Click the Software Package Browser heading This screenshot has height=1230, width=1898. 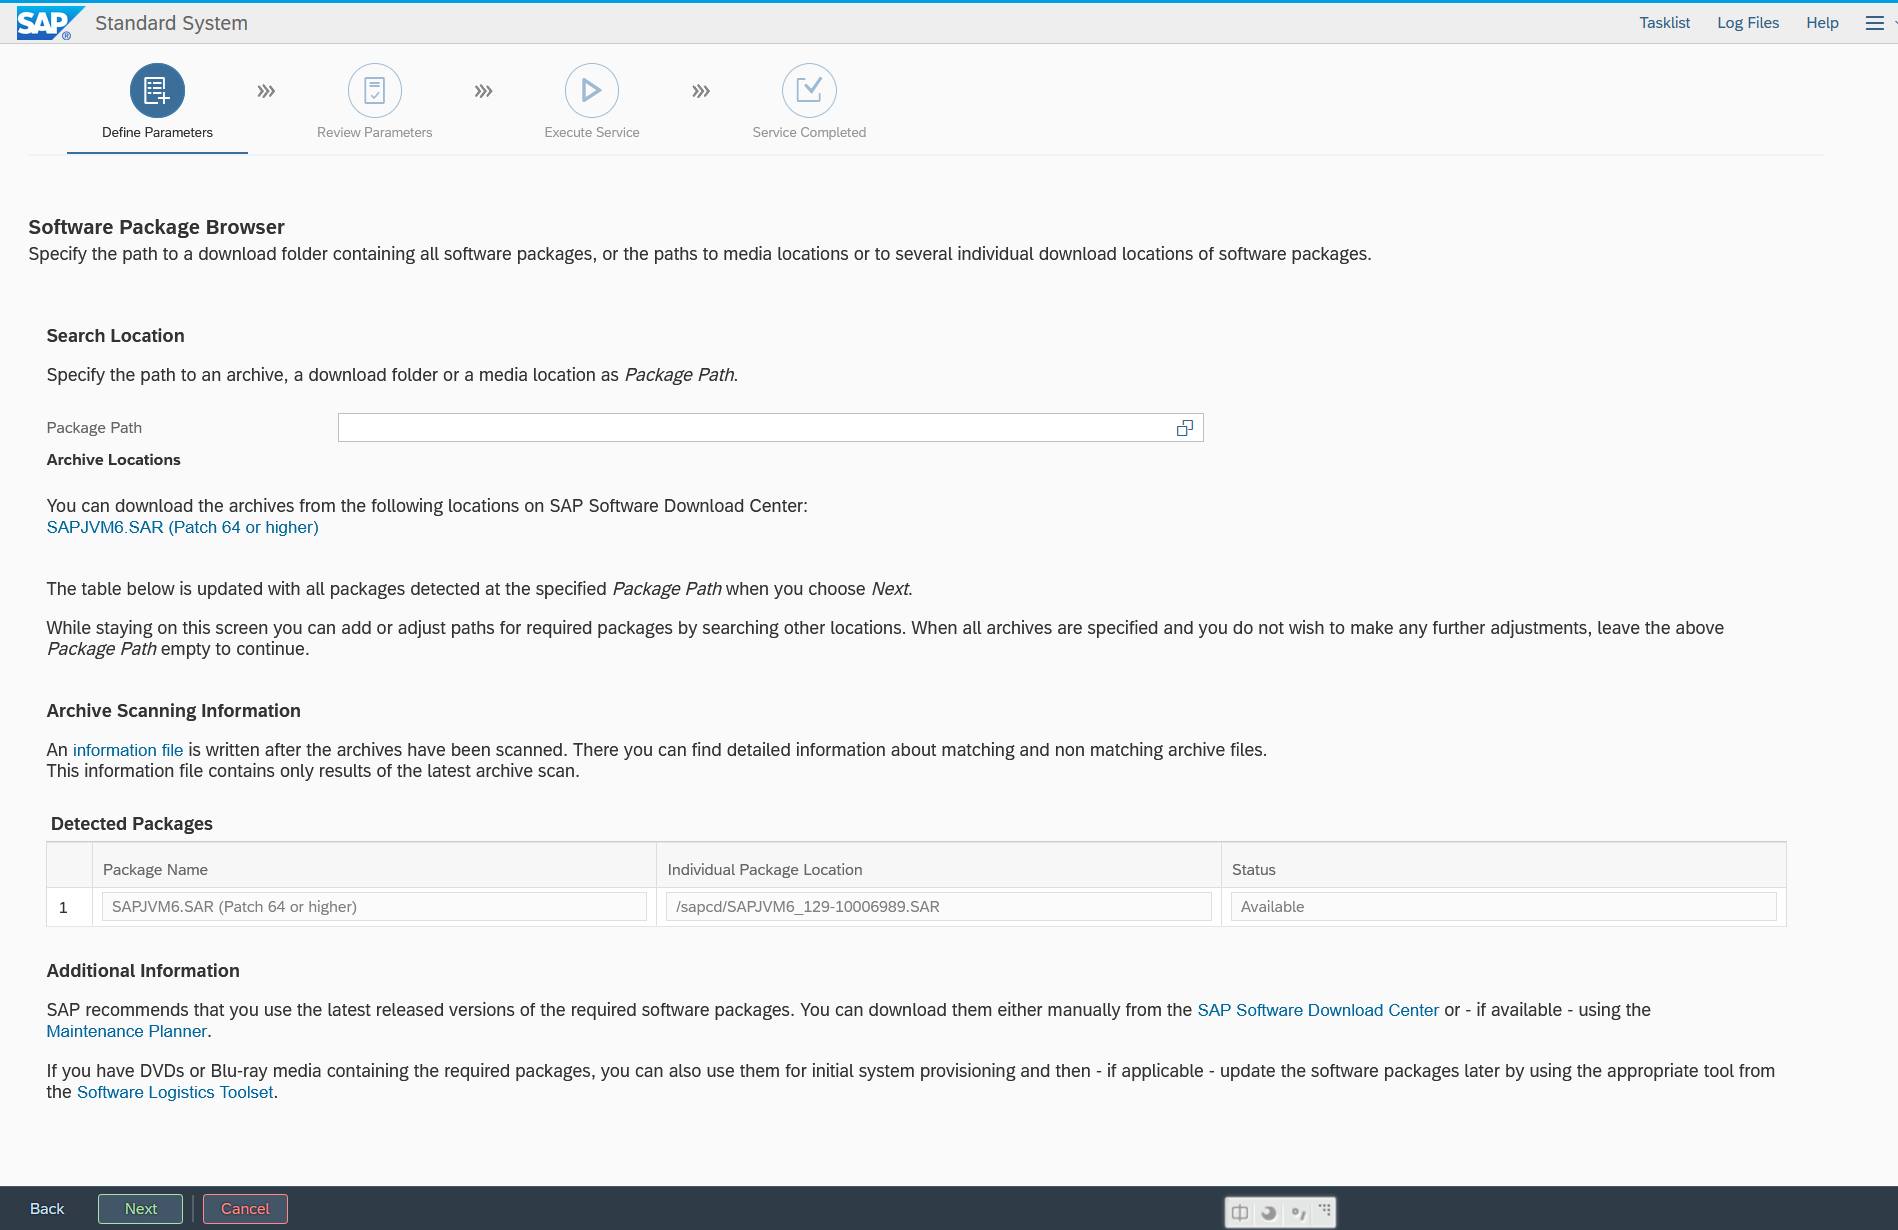pyautogui.click(x=157, y=227)
